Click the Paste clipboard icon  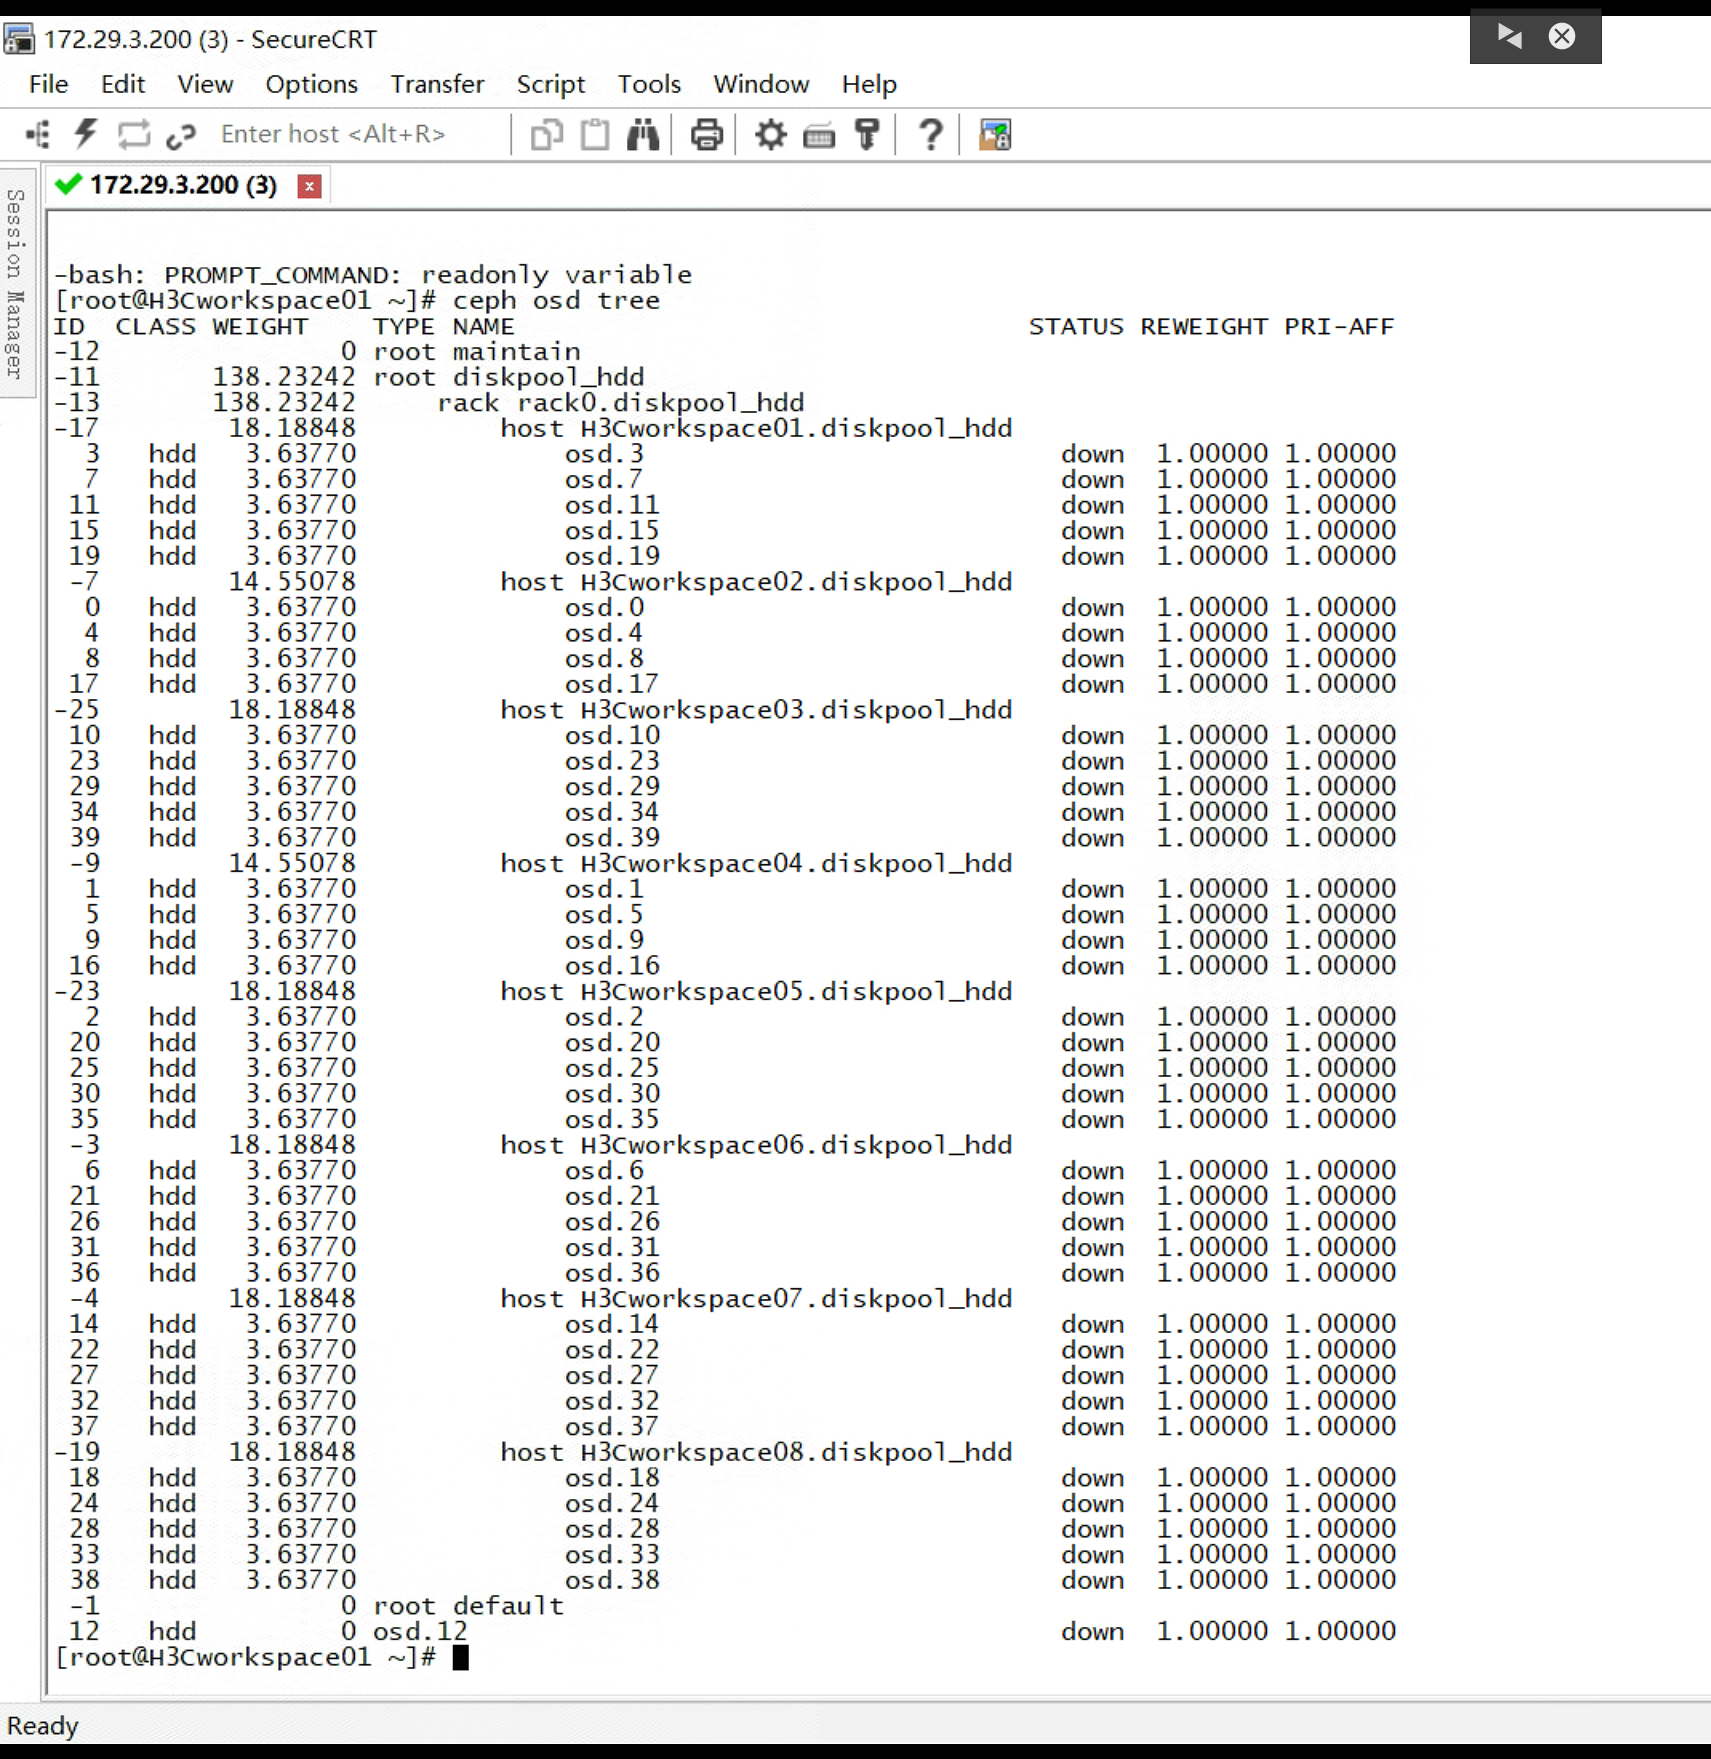pos(595,134)
